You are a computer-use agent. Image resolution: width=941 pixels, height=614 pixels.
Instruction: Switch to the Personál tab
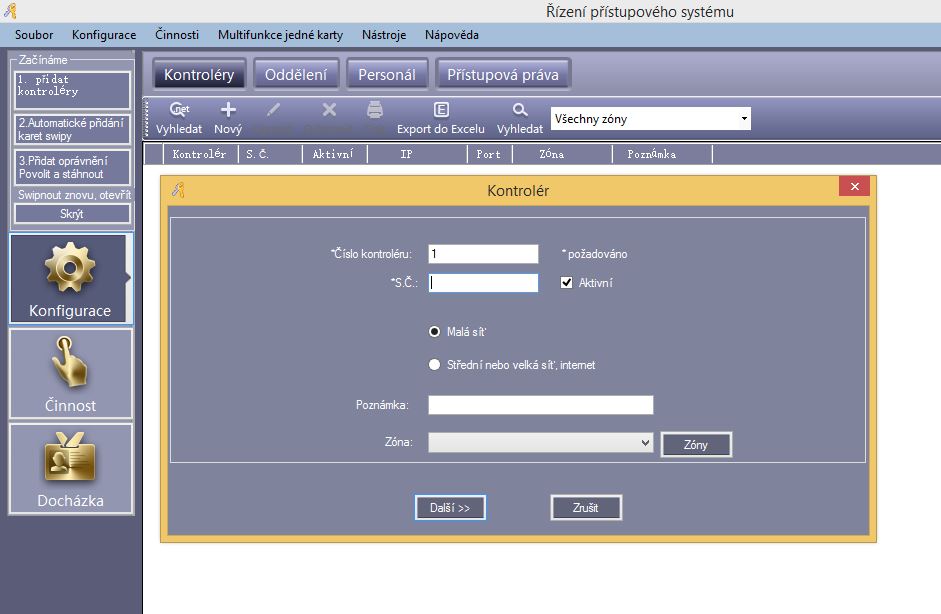pyautogui.click(x=387, y=74)
